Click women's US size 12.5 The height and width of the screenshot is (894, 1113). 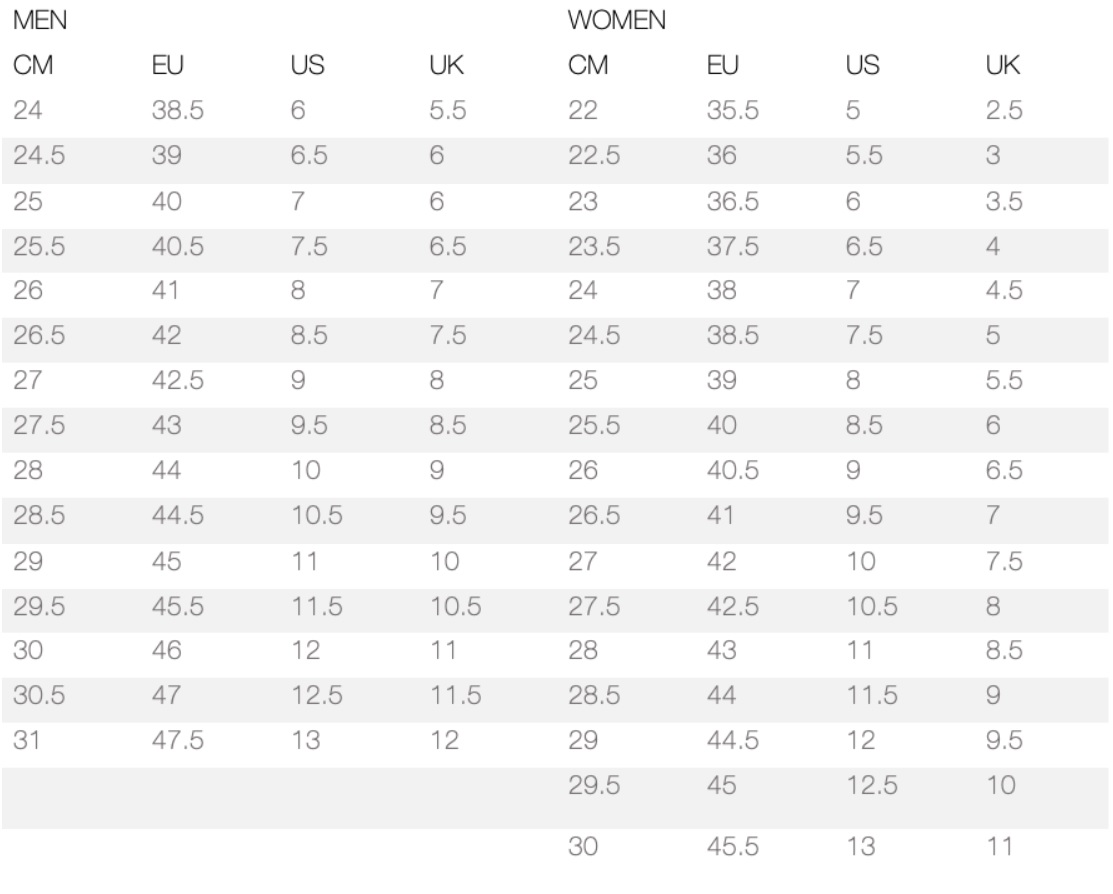(872, 785)
